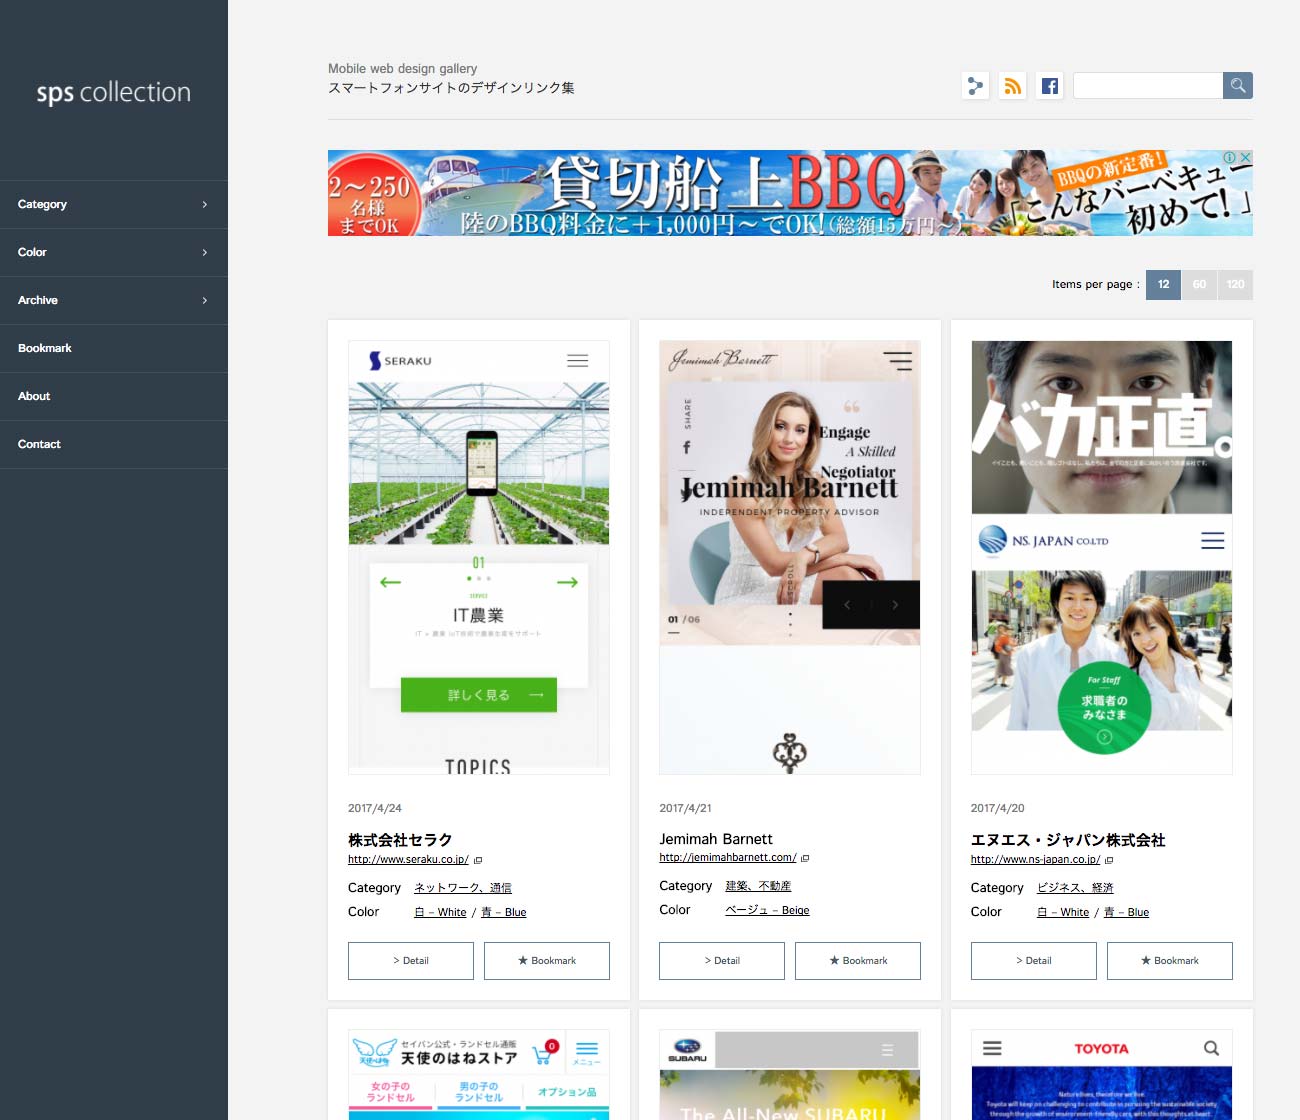Set items per page to 120
This screenshot has width=1300, height=1120.
[1235, 285]
